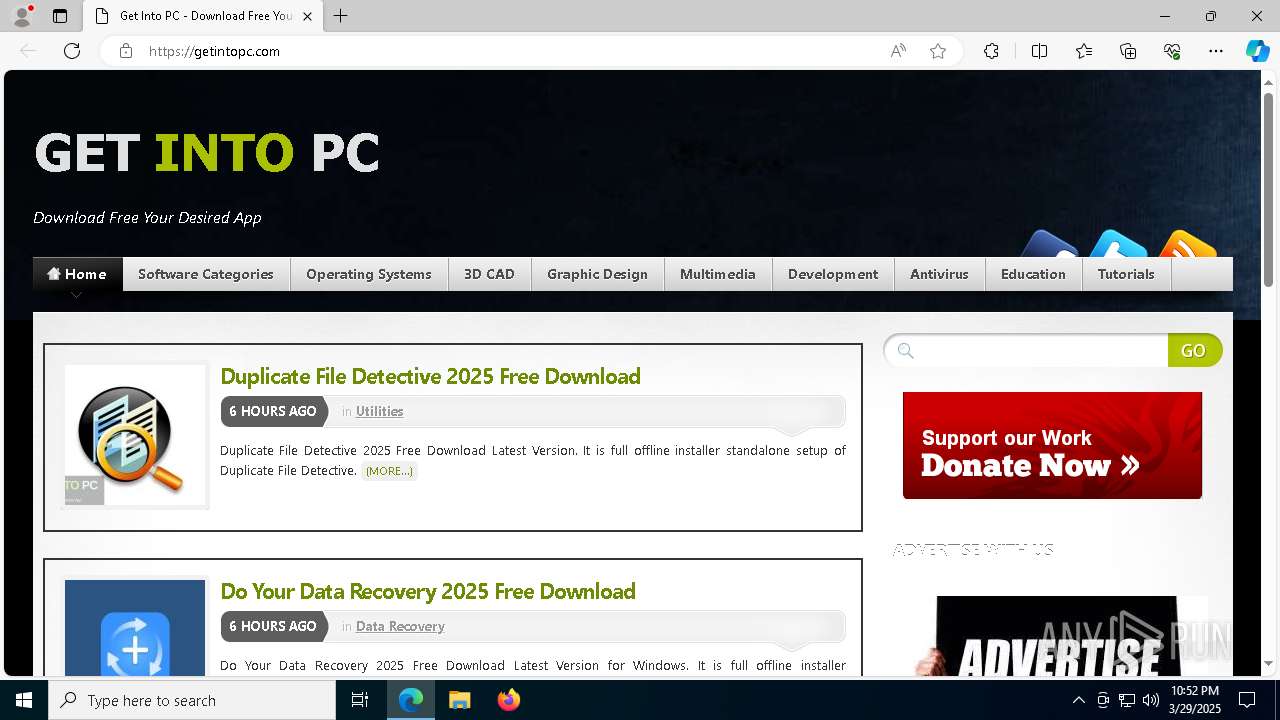Open Do Your Data Recovery 2025 title
Image resolution: width=1280 pixels, height=720 pixels.
pos(428,591)
